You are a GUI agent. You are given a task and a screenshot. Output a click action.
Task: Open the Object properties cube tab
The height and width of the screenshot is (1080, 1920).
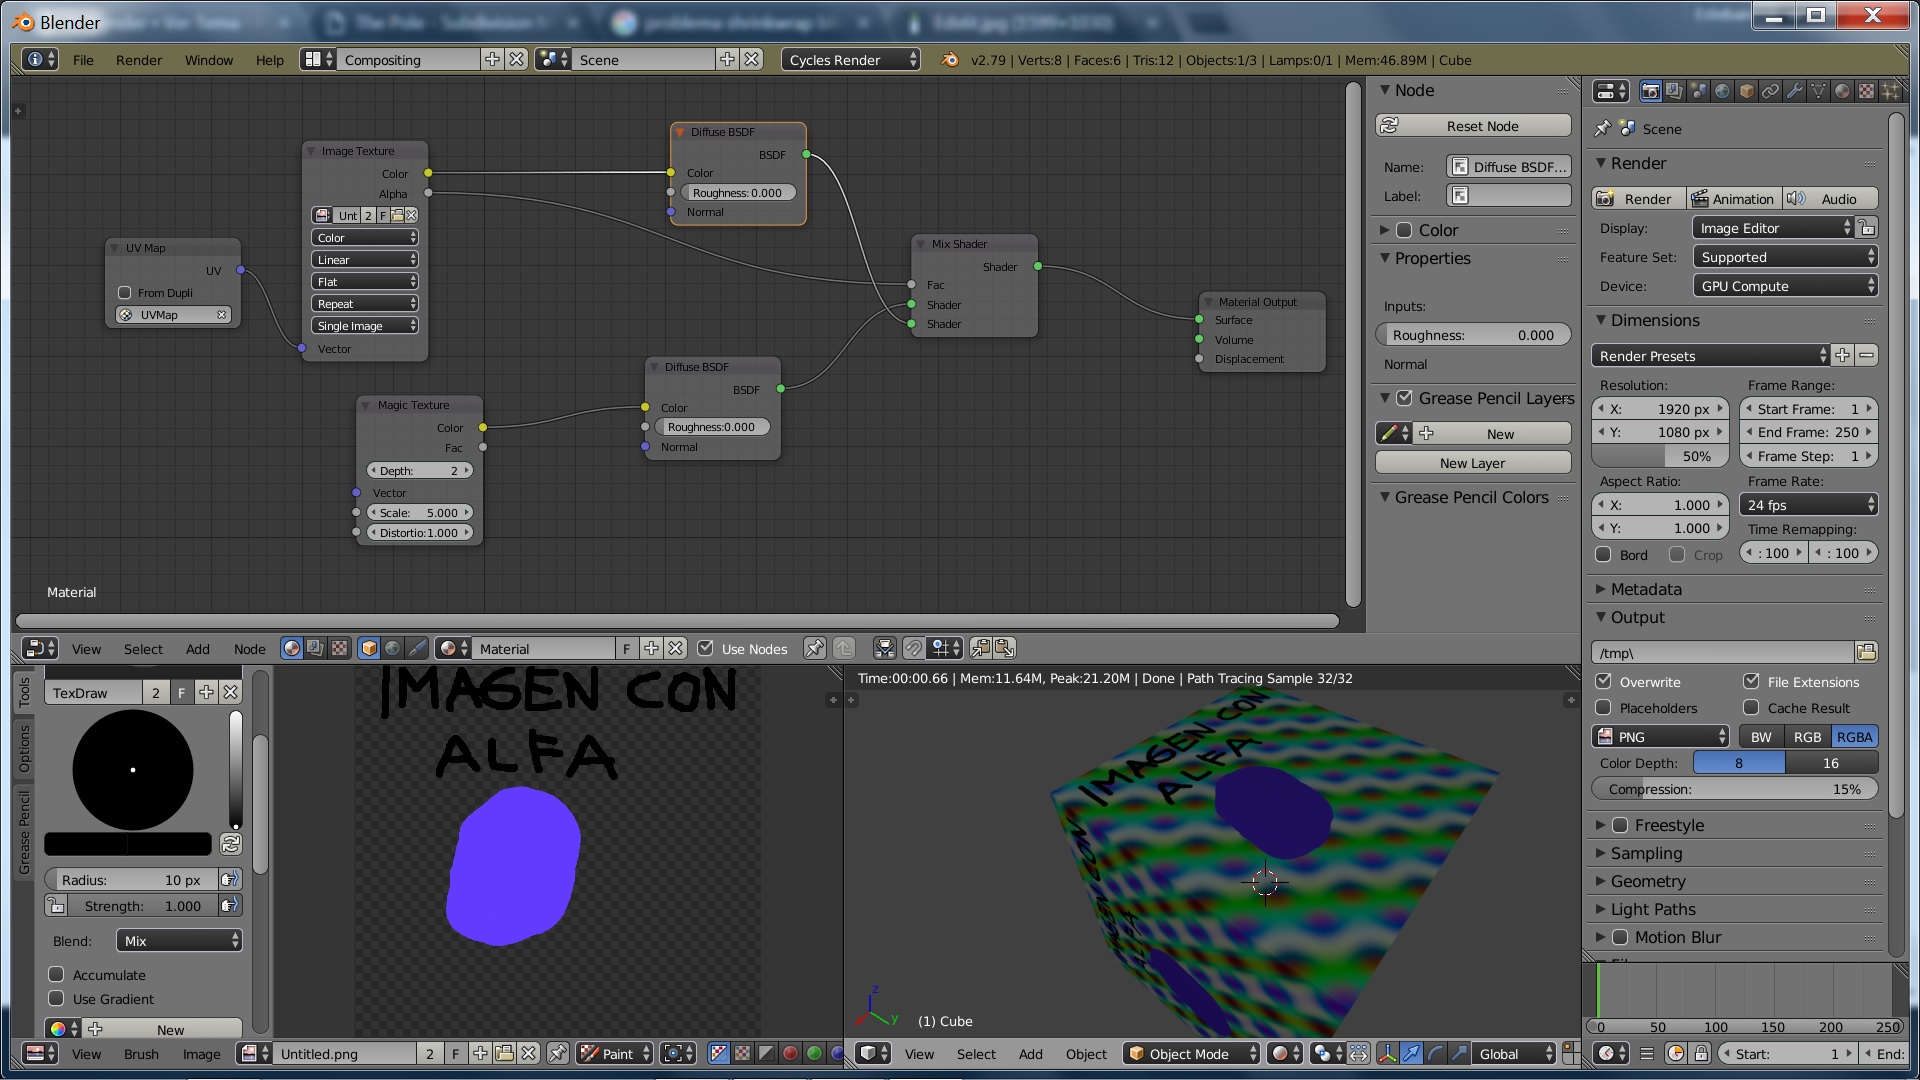coord(1747,91)
